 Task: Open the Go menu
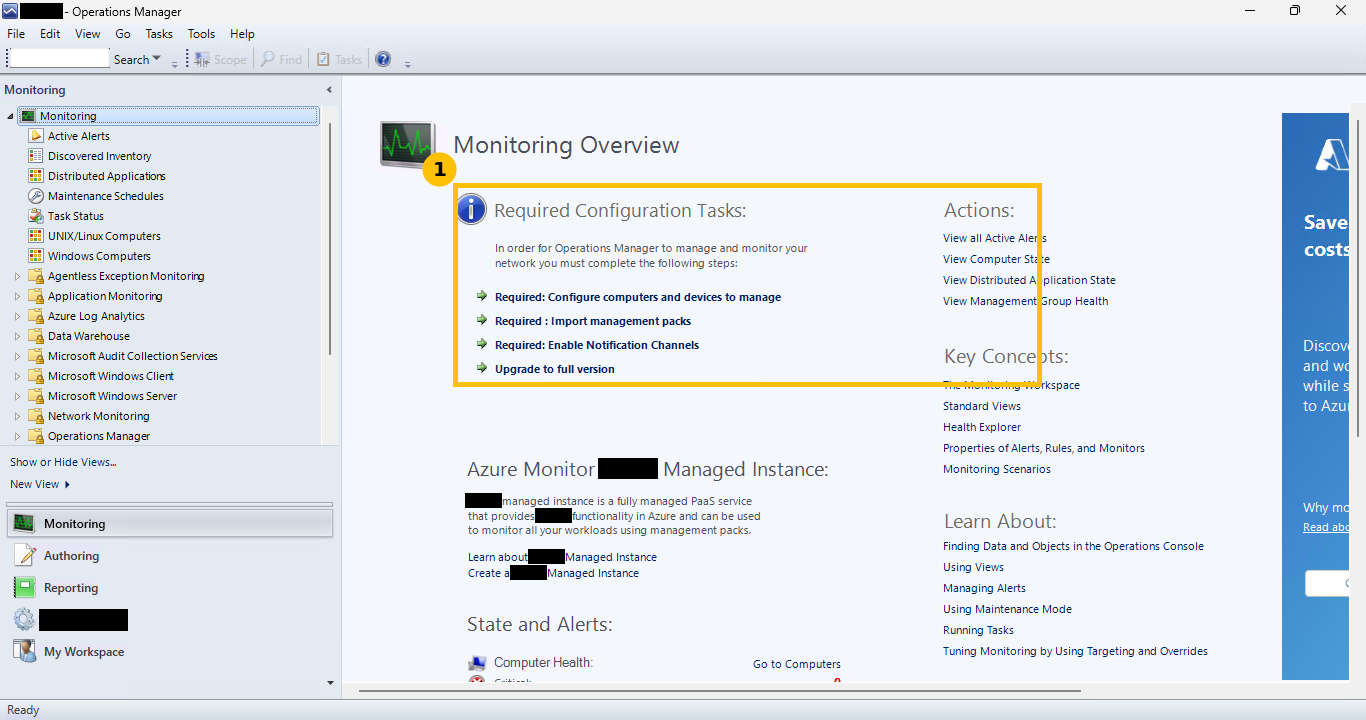(123, 34)
